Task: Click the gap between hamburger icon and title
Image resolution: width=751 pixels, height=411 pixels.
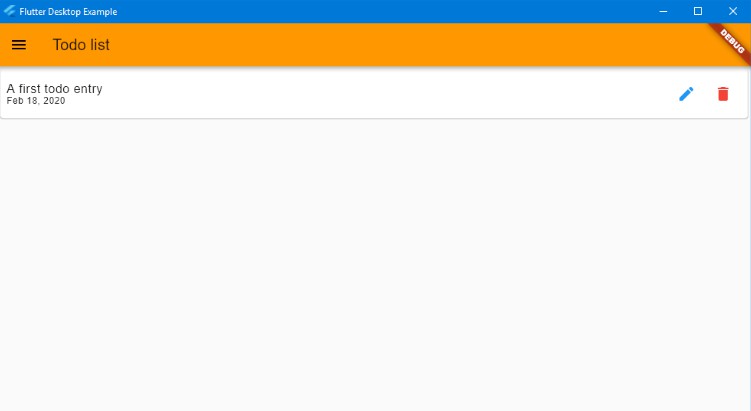Action: (39, 45)
